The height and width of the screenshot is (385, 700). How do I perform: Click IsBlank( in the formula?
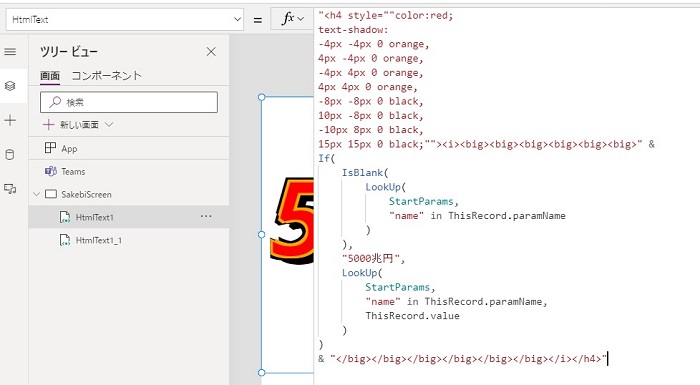pos(365,173)
